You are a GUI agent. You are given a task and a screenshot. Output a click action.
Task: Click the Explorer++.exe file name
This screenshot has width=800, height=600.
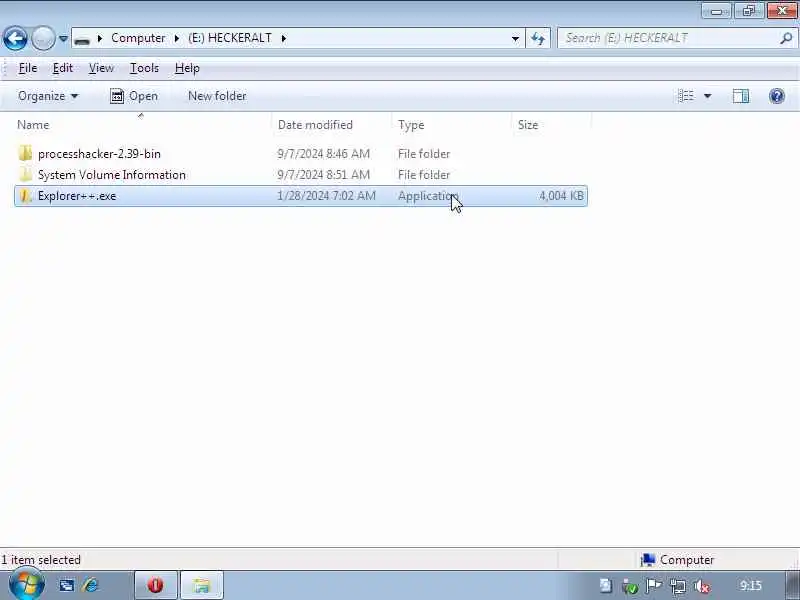pos(77,196)
